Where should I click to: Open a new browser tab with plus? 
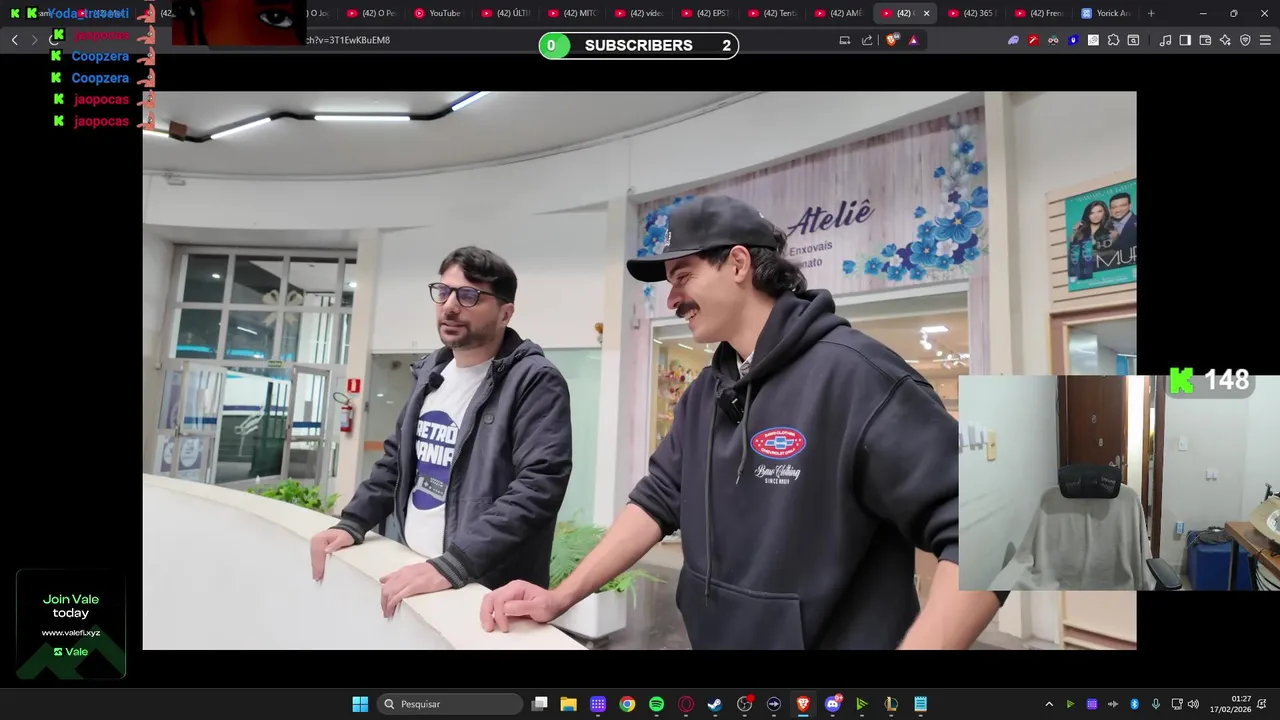click(x=1151, y=13)
